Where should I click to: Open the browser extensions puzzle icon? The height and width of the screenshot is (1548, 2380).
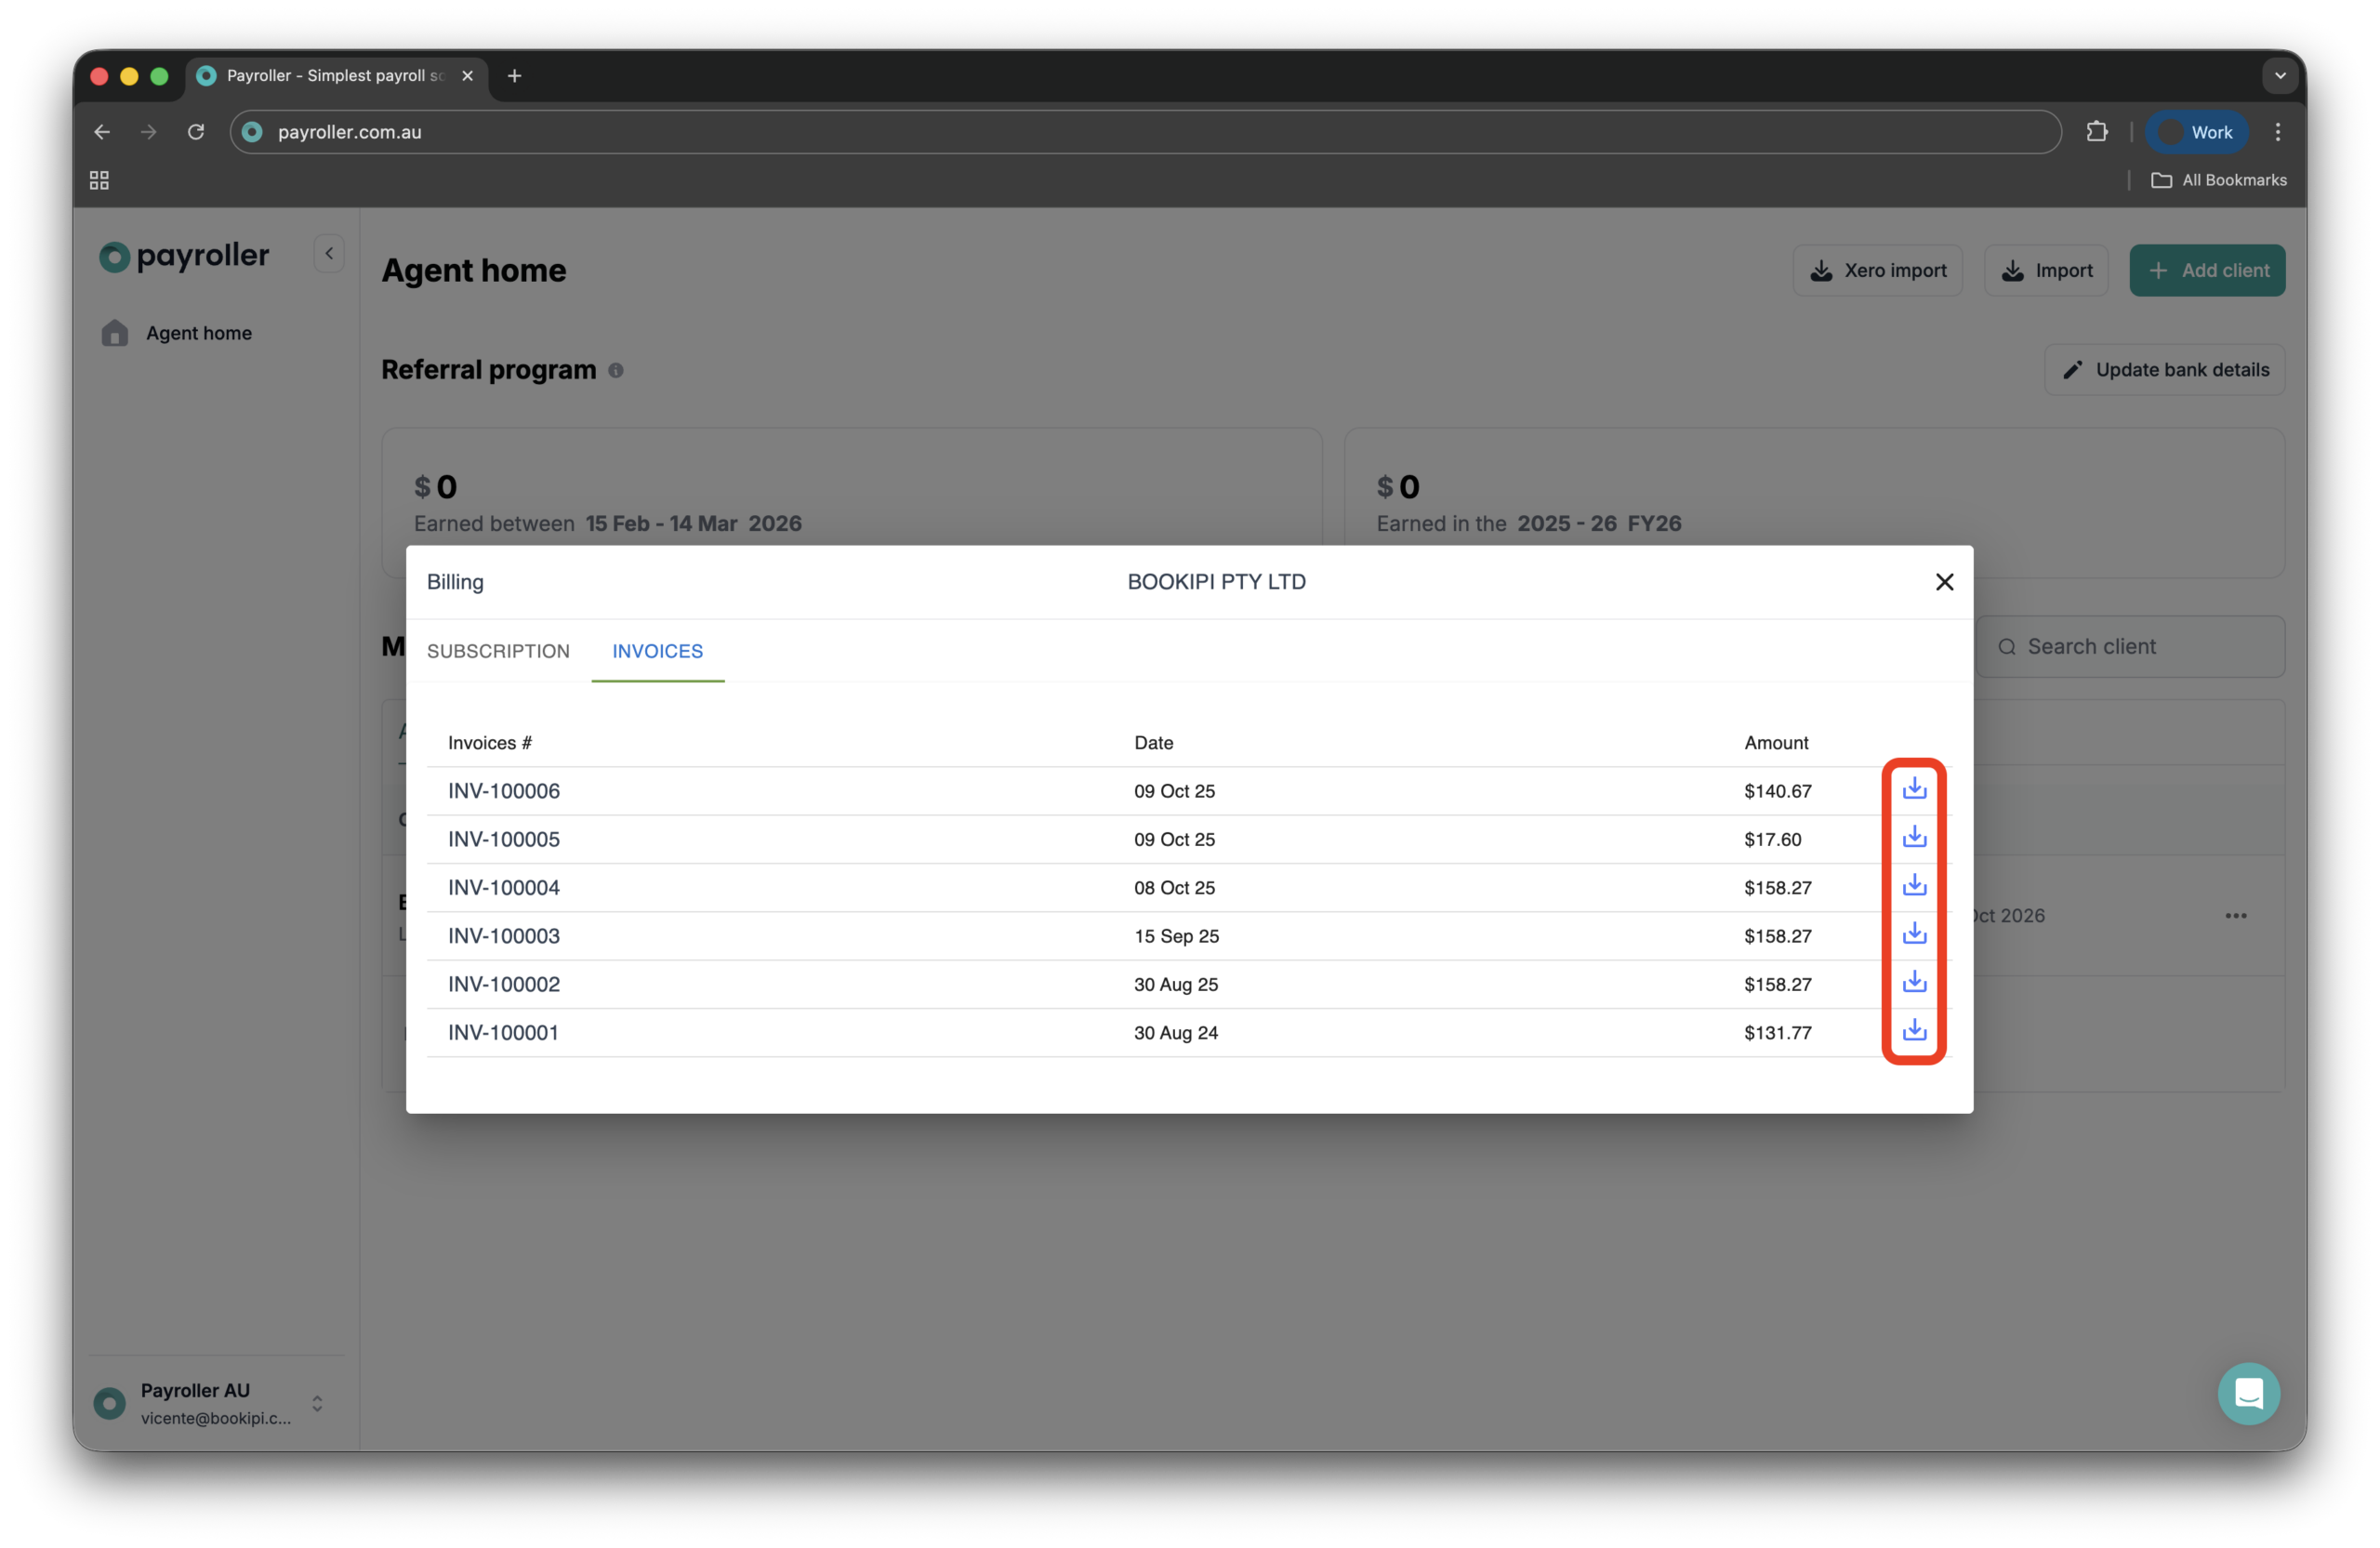[x=2099, y=131]
